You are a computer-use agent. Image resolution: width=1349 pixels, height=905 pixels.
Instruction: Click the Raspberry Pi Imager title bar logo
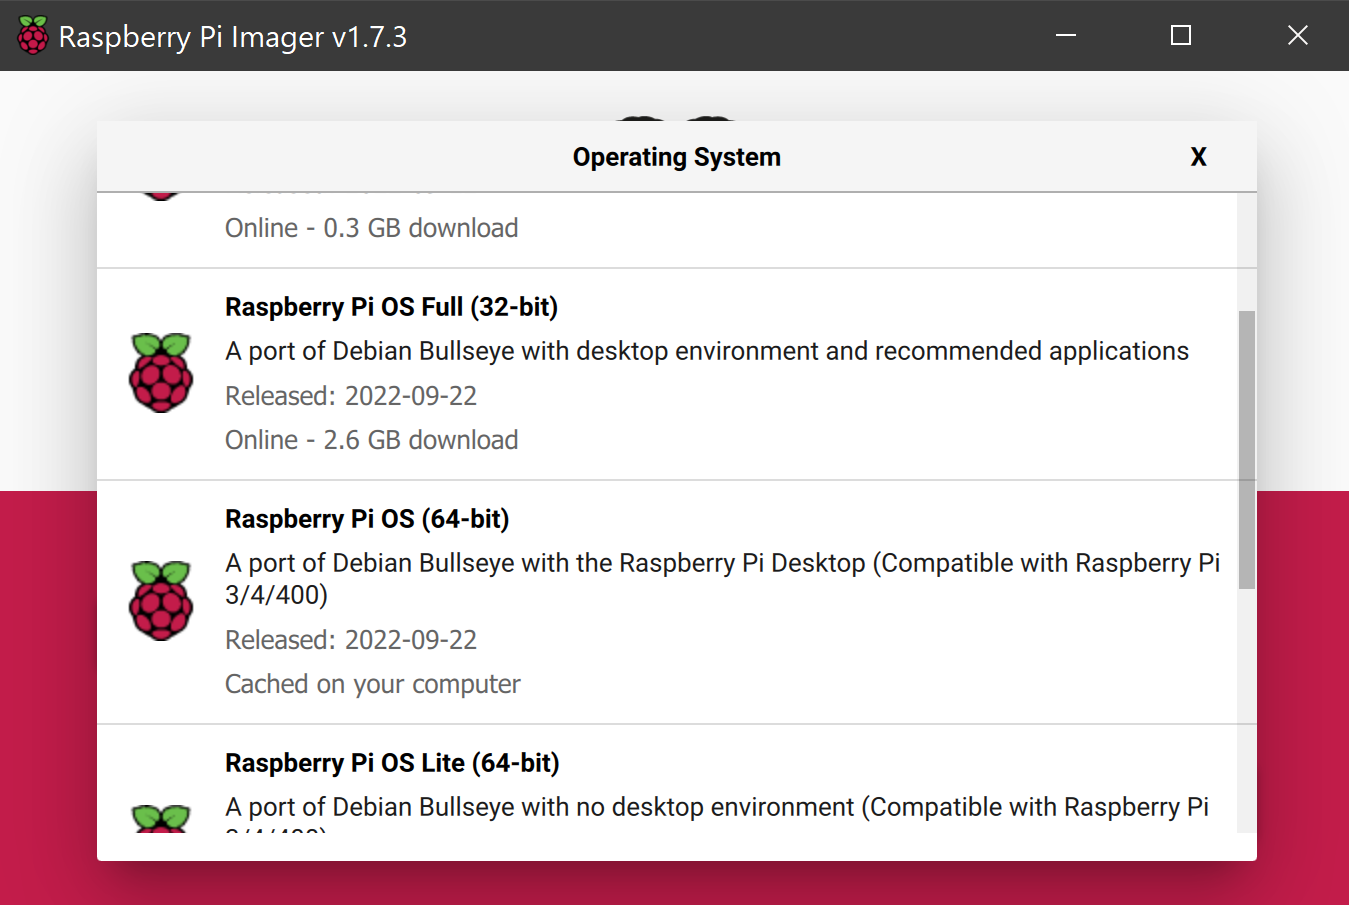(x=33, y=36)
